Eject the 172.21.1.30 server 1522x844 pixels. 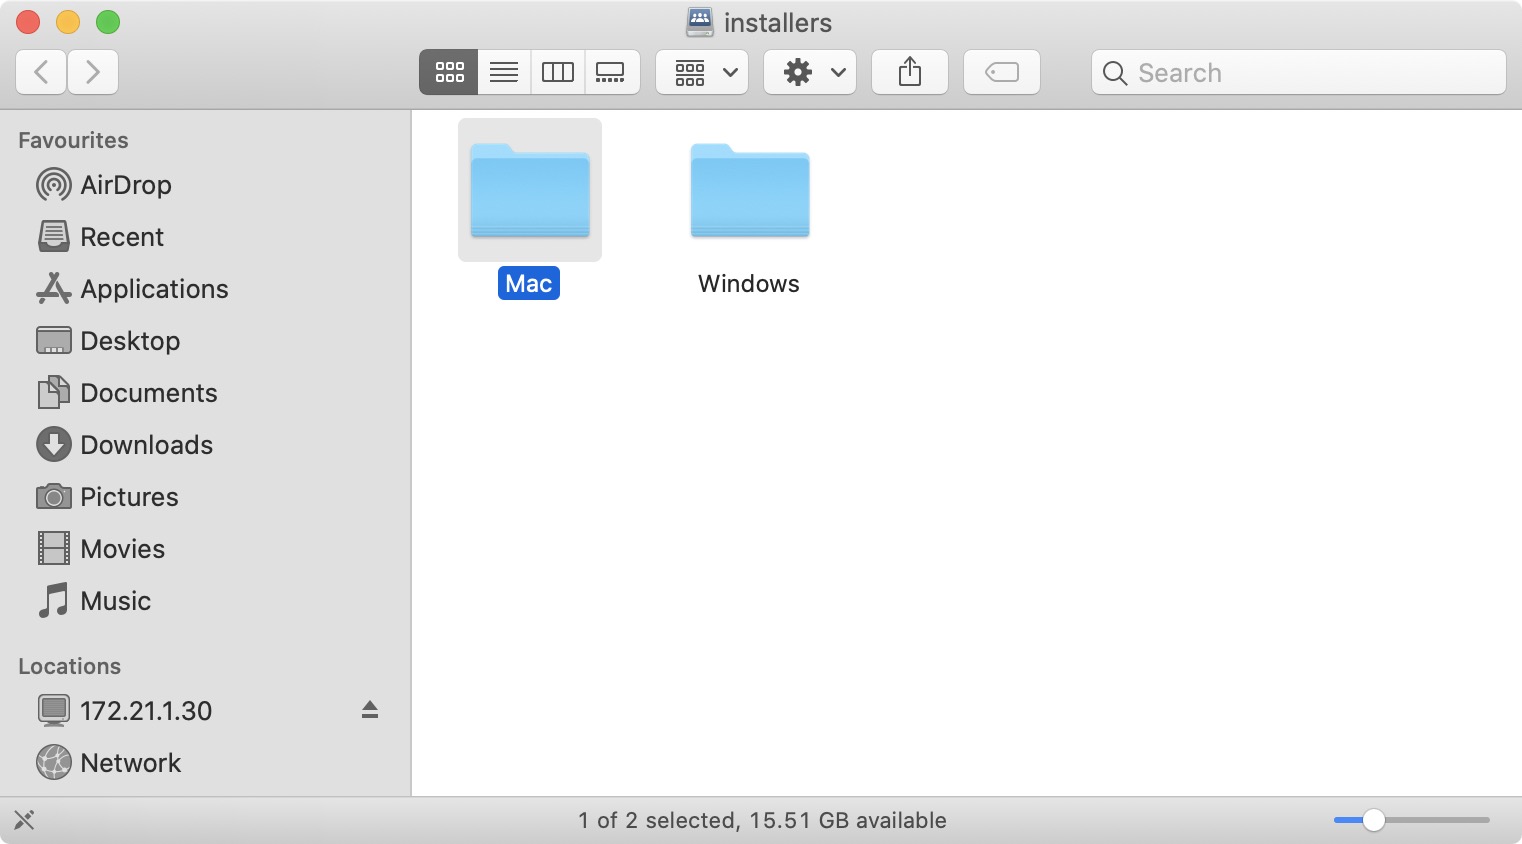(x=370, y=710)
